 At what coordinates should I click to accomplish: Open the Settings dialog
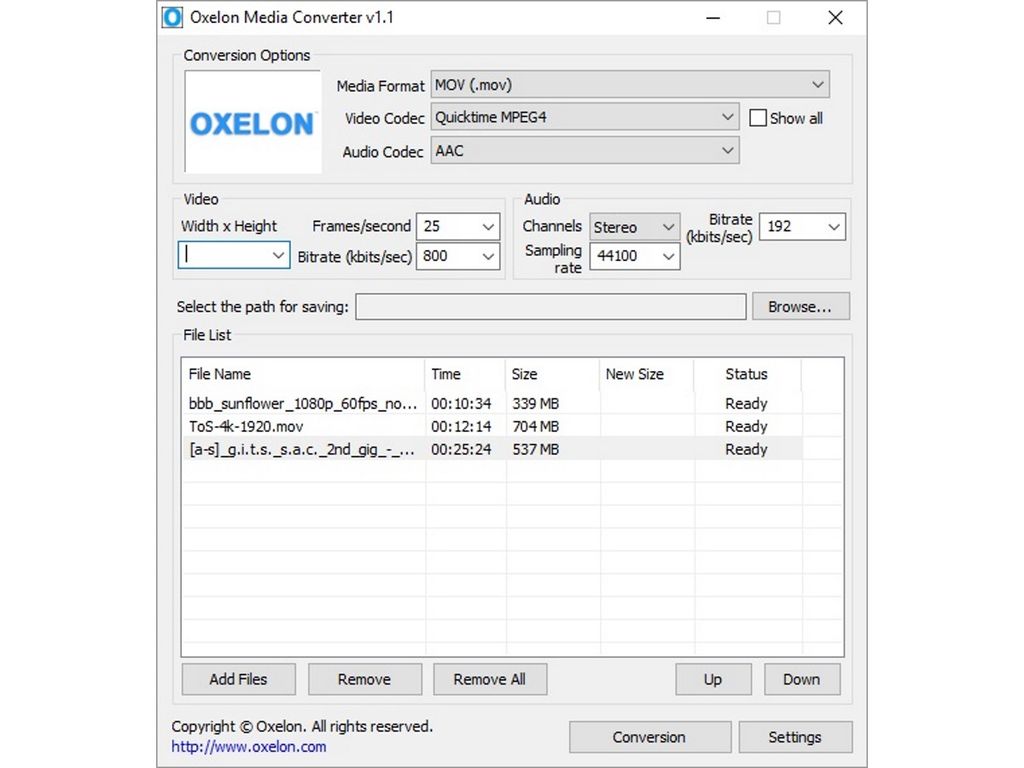[x=795, y=737]
